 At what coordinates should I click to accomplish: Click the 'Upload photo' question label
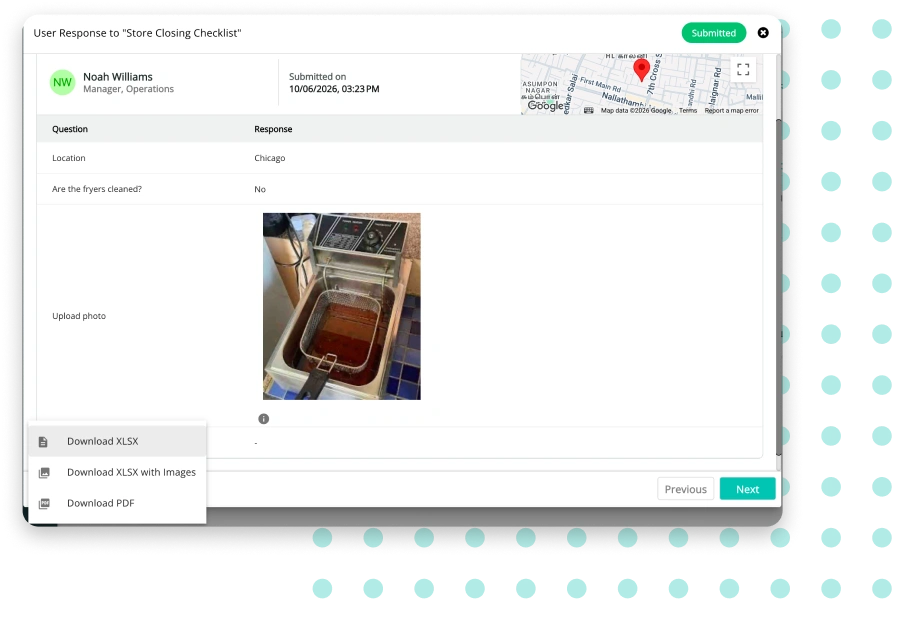tap(79, 316)
